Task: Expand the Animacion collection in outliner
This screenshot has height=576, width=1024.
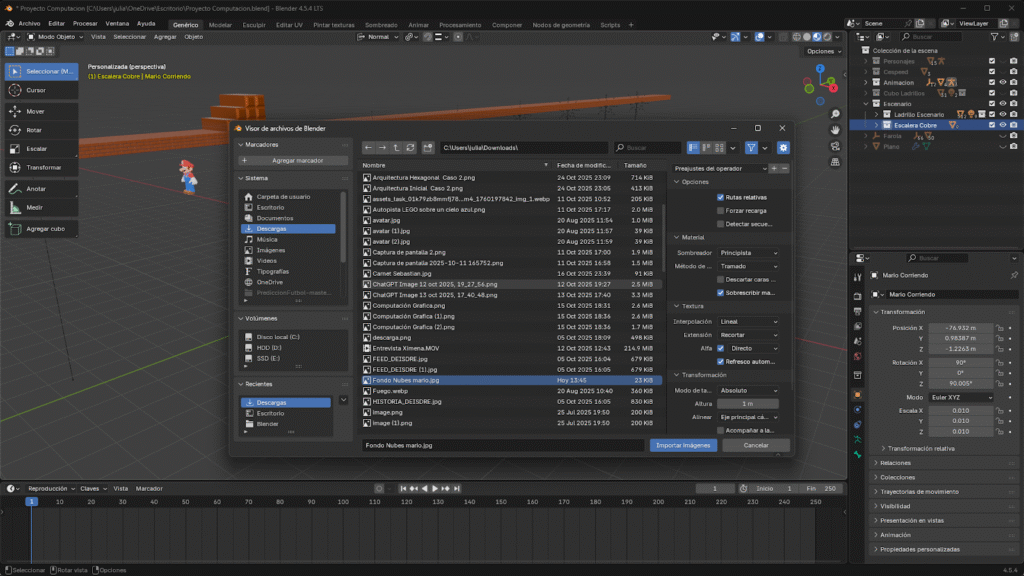Action: 867,83
